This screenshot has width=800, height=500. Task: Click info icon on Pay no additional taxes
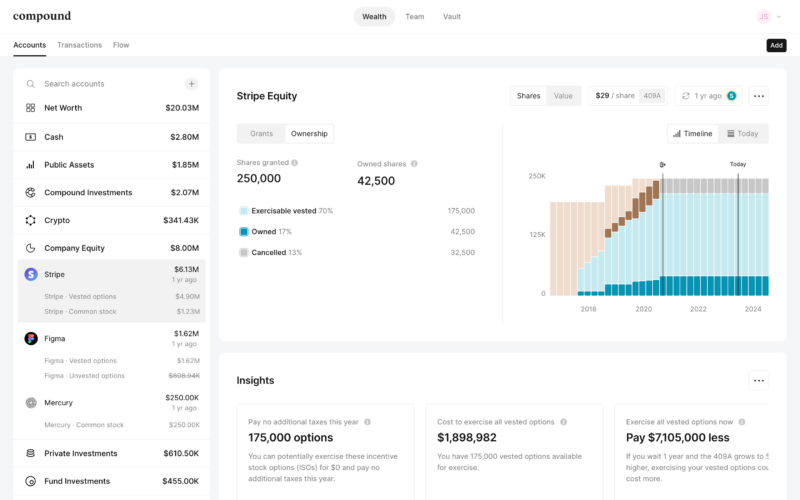(x=367, y=422)
